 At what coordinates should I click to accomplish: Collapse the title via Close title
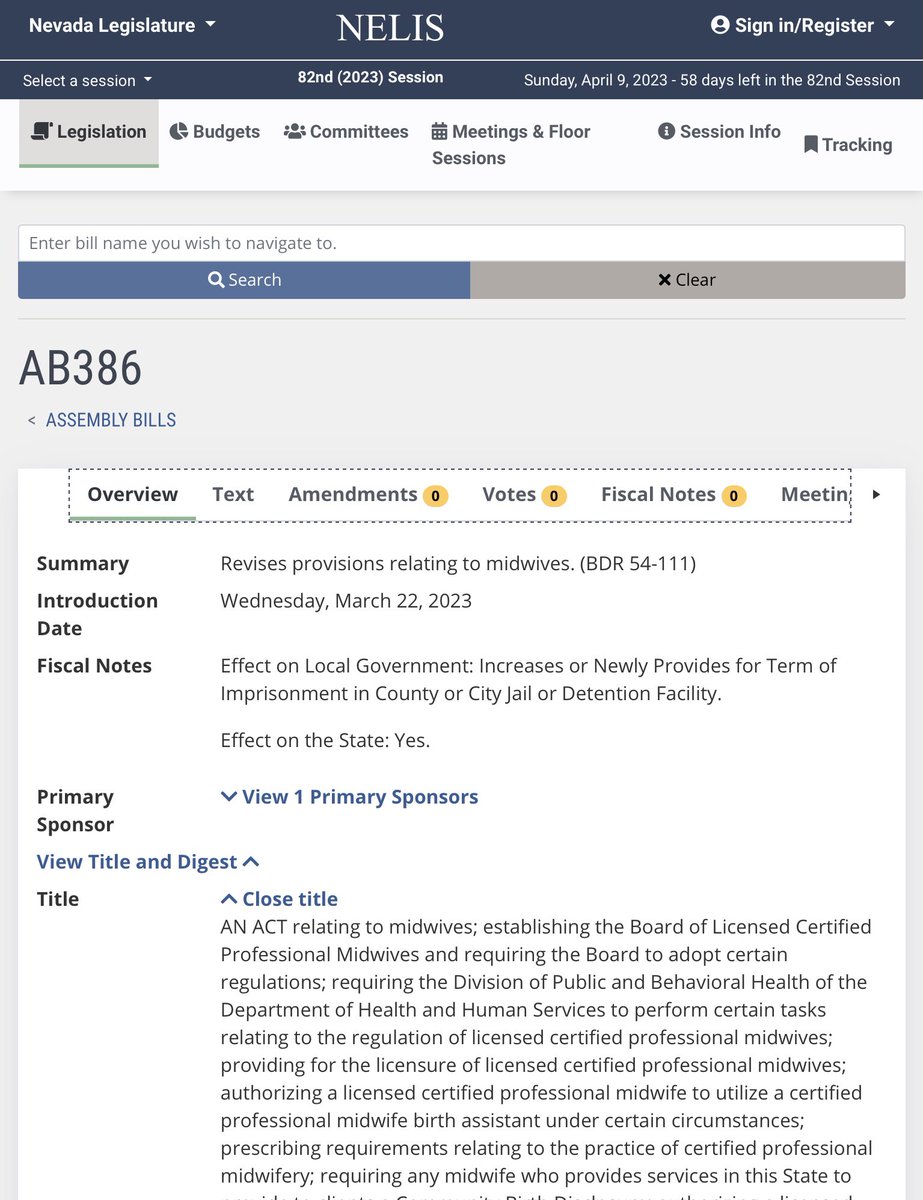tap(279, 899)
